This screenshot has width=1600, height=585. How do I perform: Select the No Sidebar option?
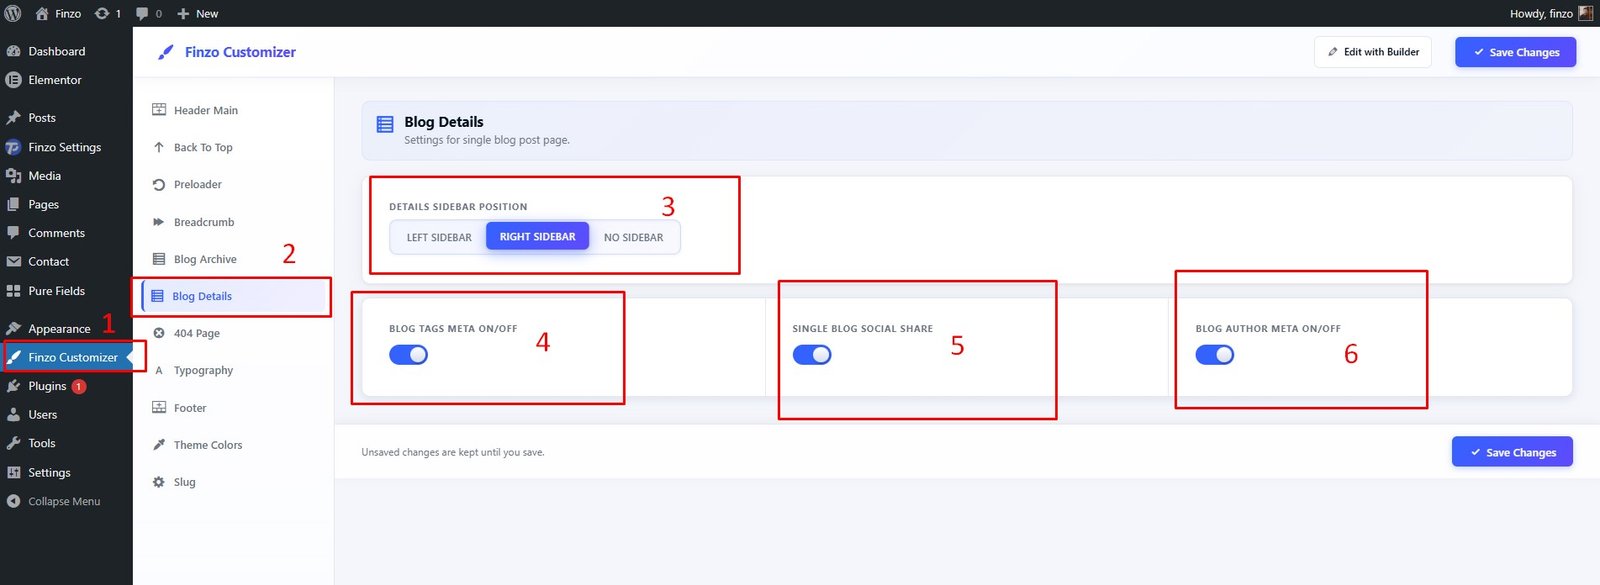click(634, 237)
